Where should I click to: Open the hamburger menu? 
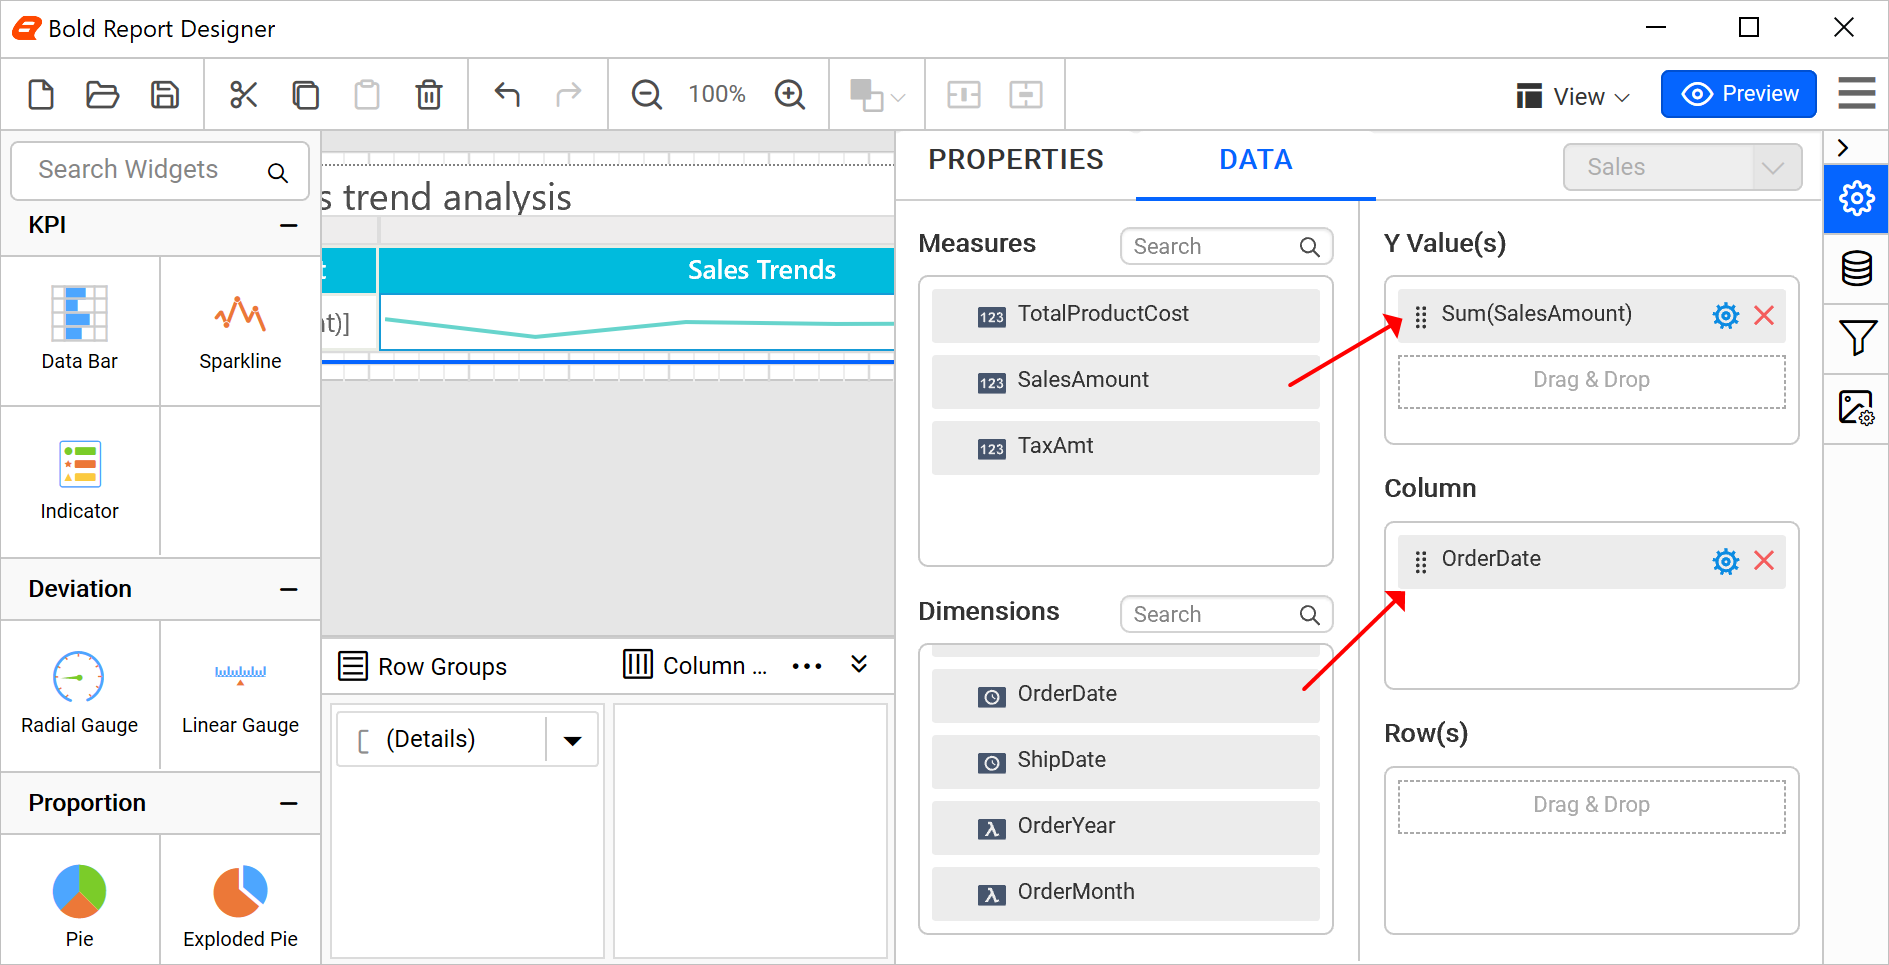[1856, 93]
